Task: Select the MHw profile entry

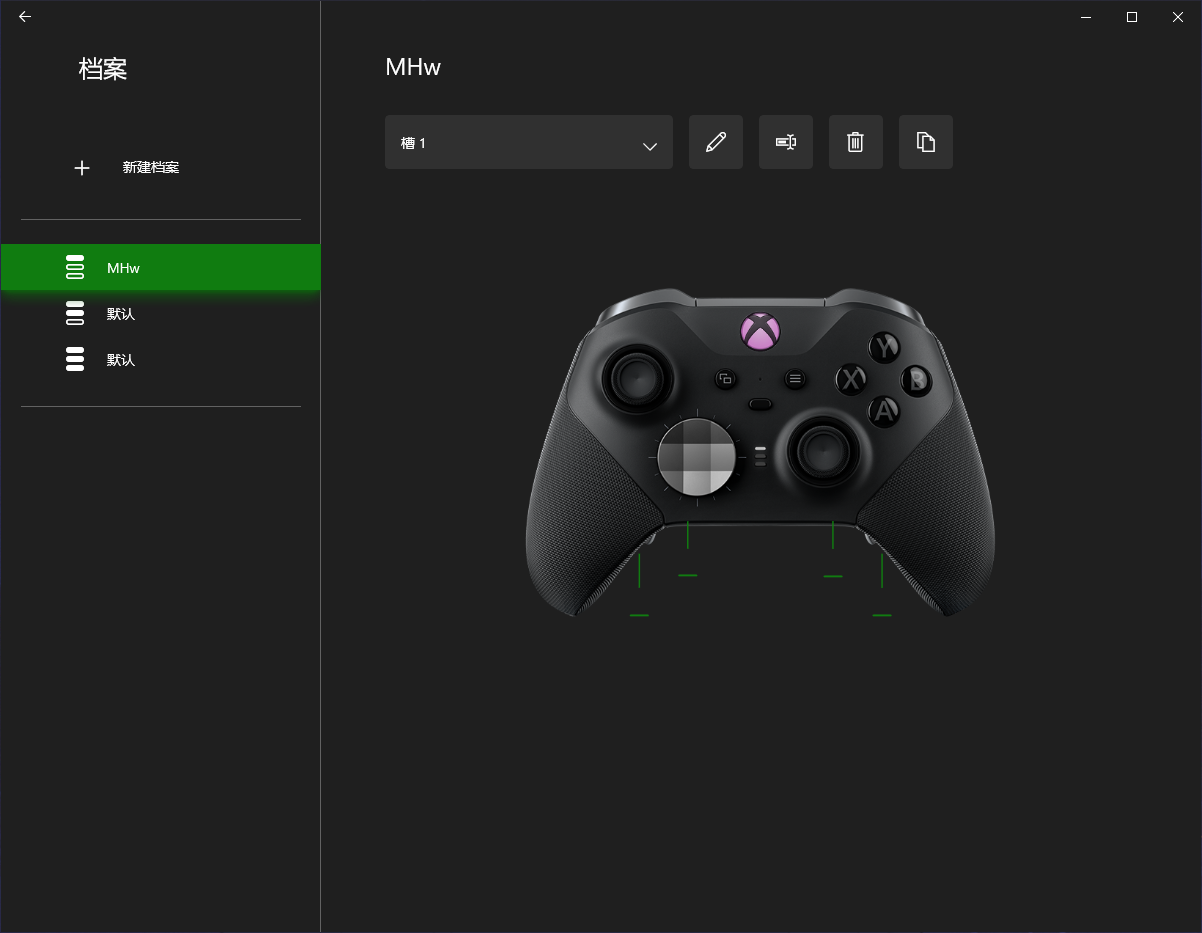Action: pyautogui.click(x=161, y=267)
